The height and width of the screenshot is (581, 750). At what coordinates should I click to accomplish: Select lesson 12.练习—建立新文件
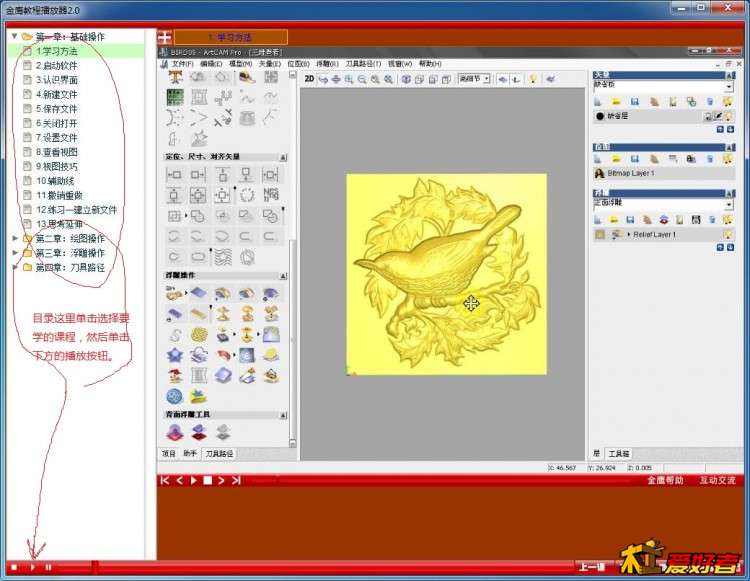[x=77, y=209]
